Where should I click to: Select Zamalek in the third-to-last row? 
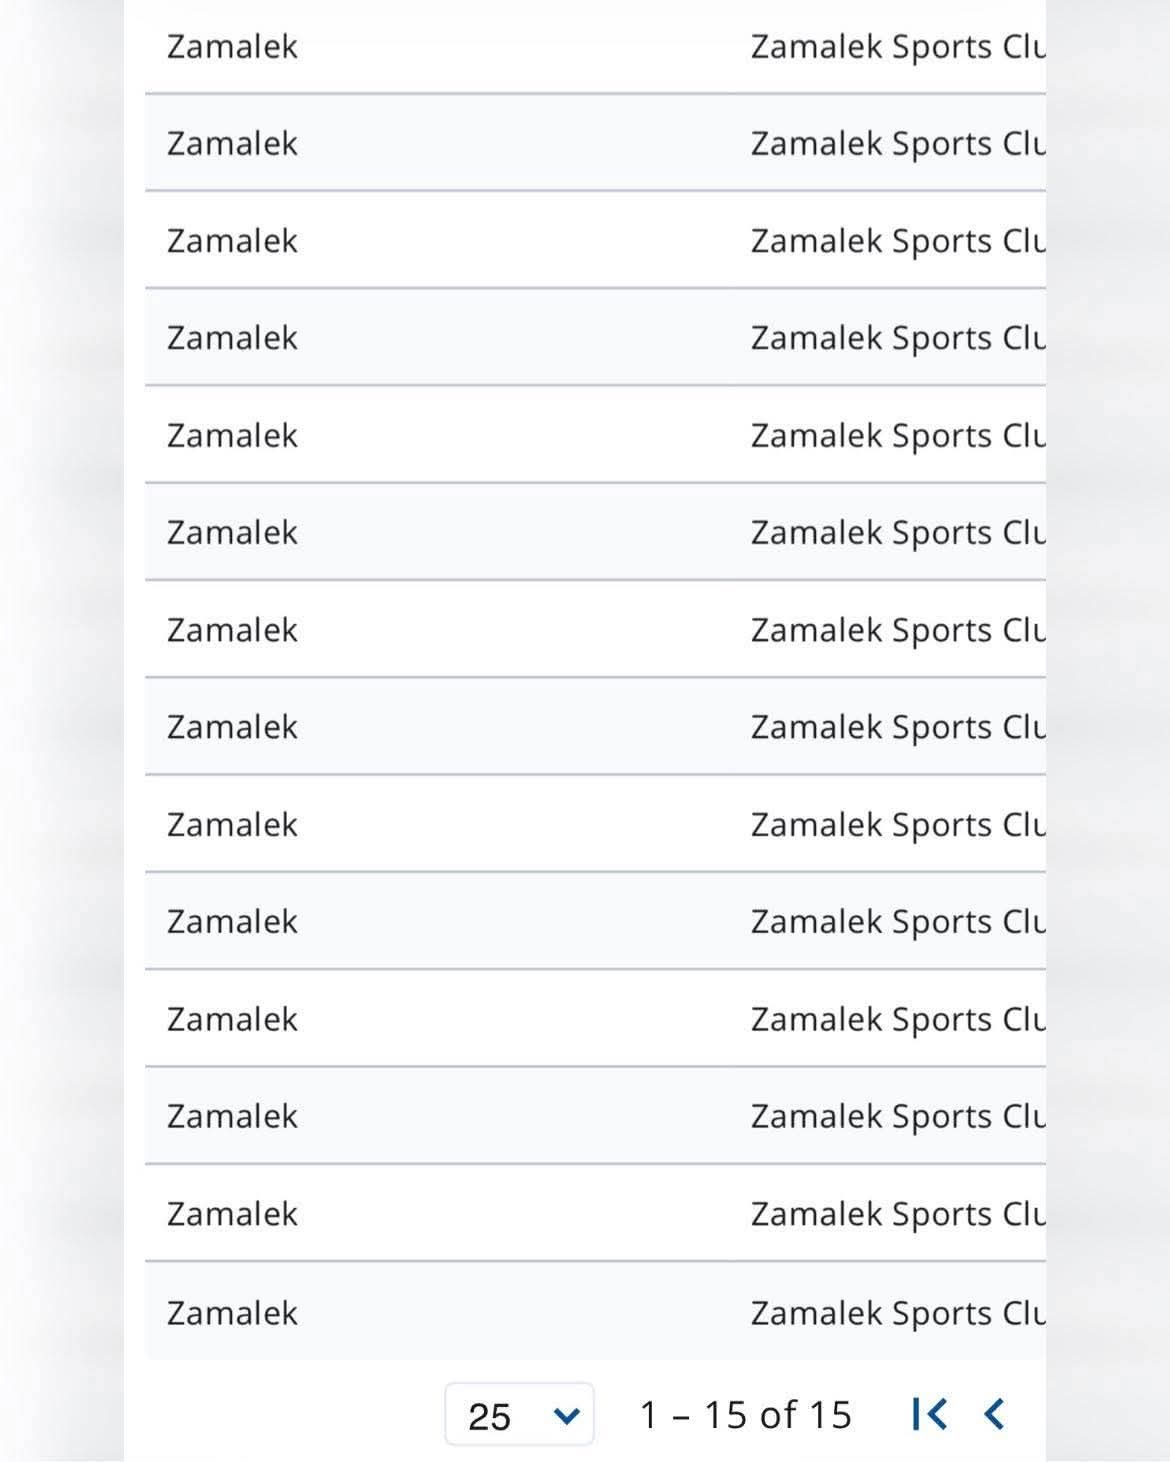[x=232, y=1116]
